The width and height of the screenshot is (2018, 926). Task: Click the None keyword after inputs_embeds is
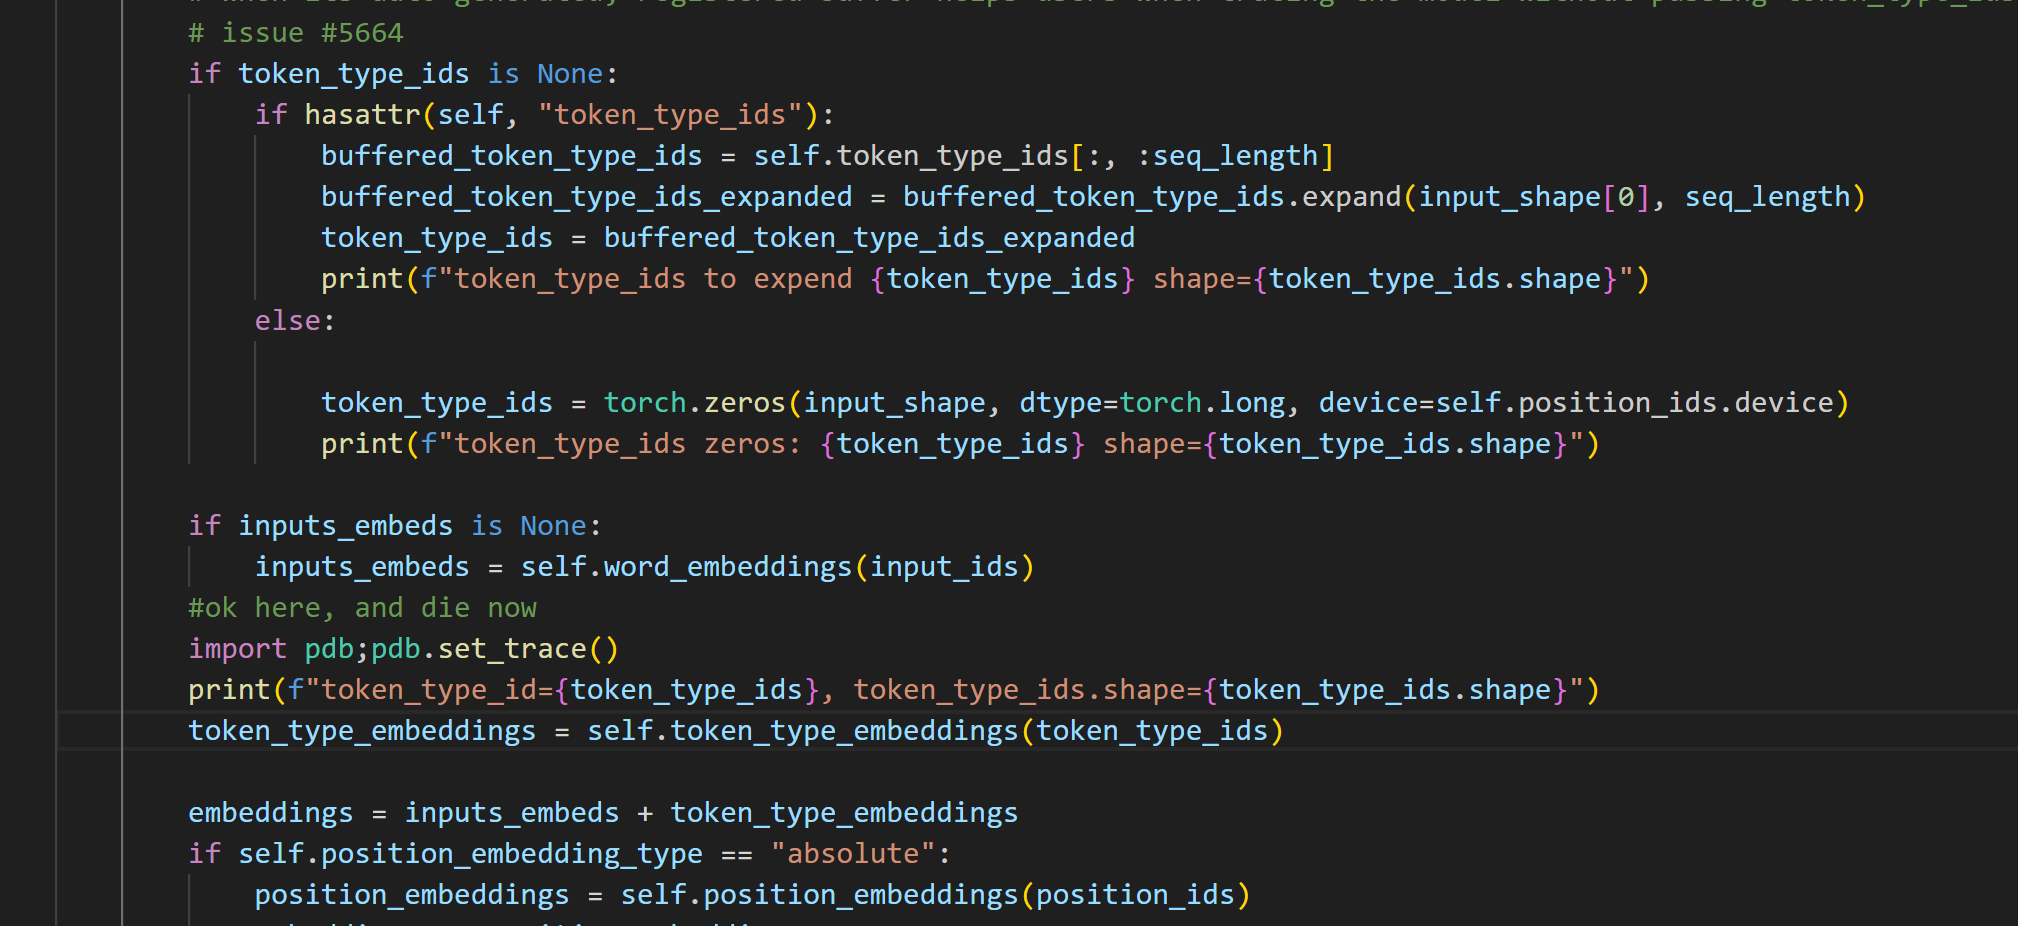coord(553,525)
